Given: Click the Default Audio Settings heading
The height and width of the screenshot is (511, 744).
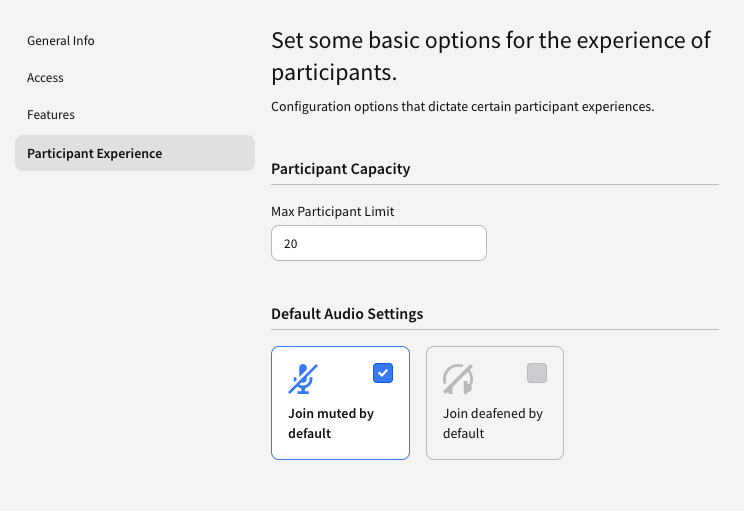Looking at the screenshot, I should coord(347,314).
